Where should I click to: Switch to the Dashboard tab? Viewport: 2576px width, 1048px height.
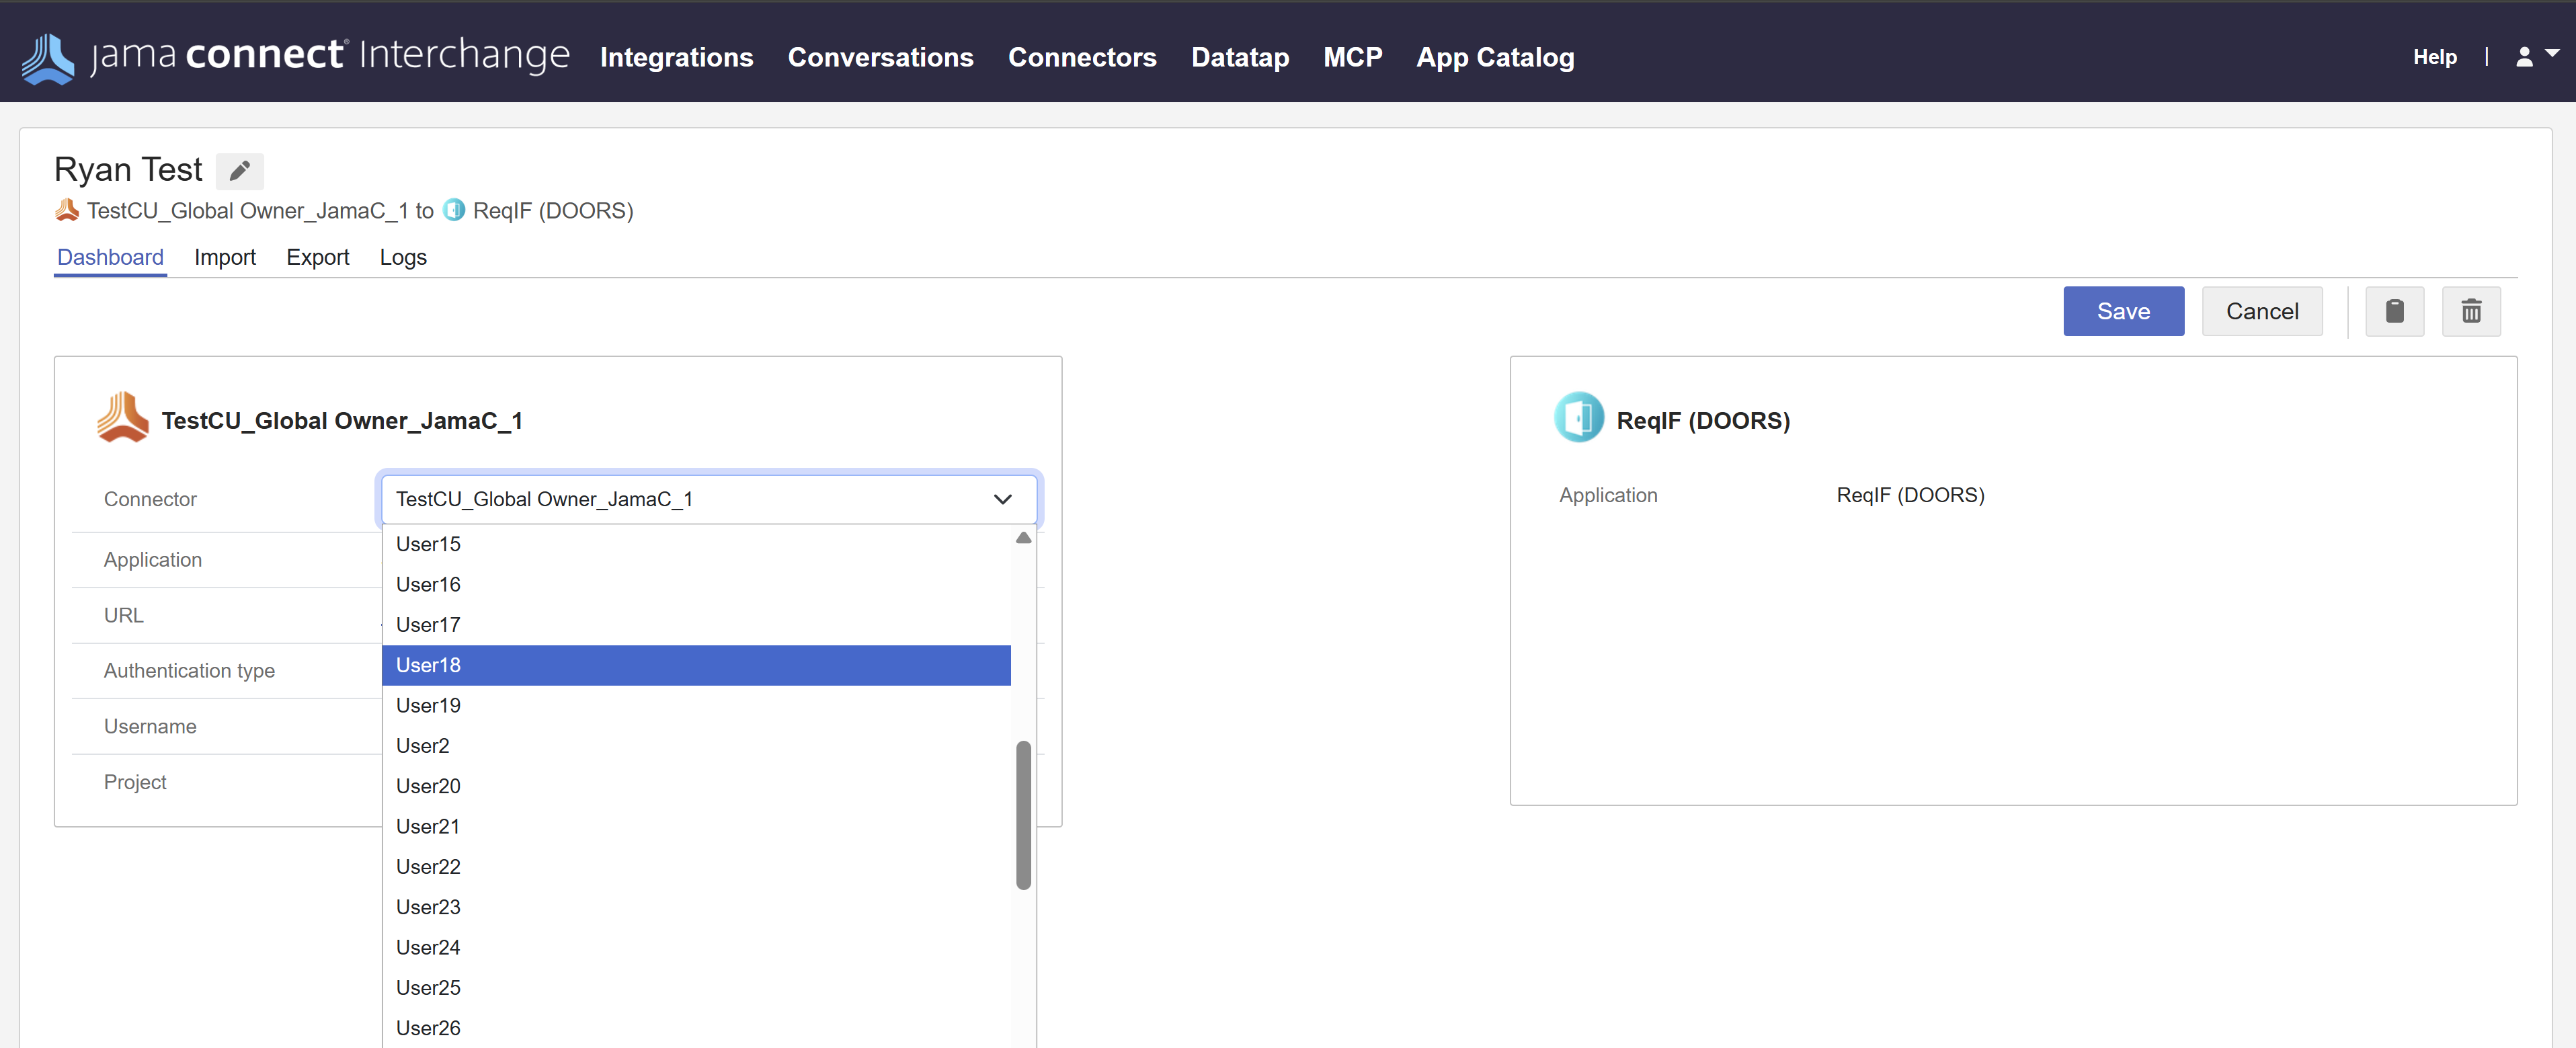point(110,257)
